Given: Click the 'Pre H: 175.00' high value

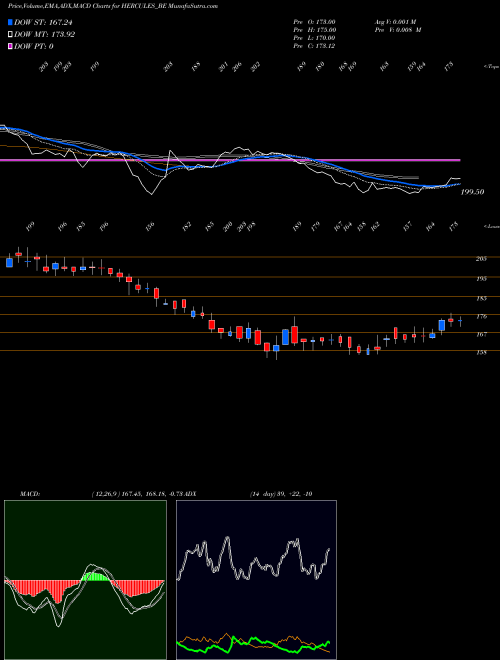Looking at the screenshot, I should [314, 30].
